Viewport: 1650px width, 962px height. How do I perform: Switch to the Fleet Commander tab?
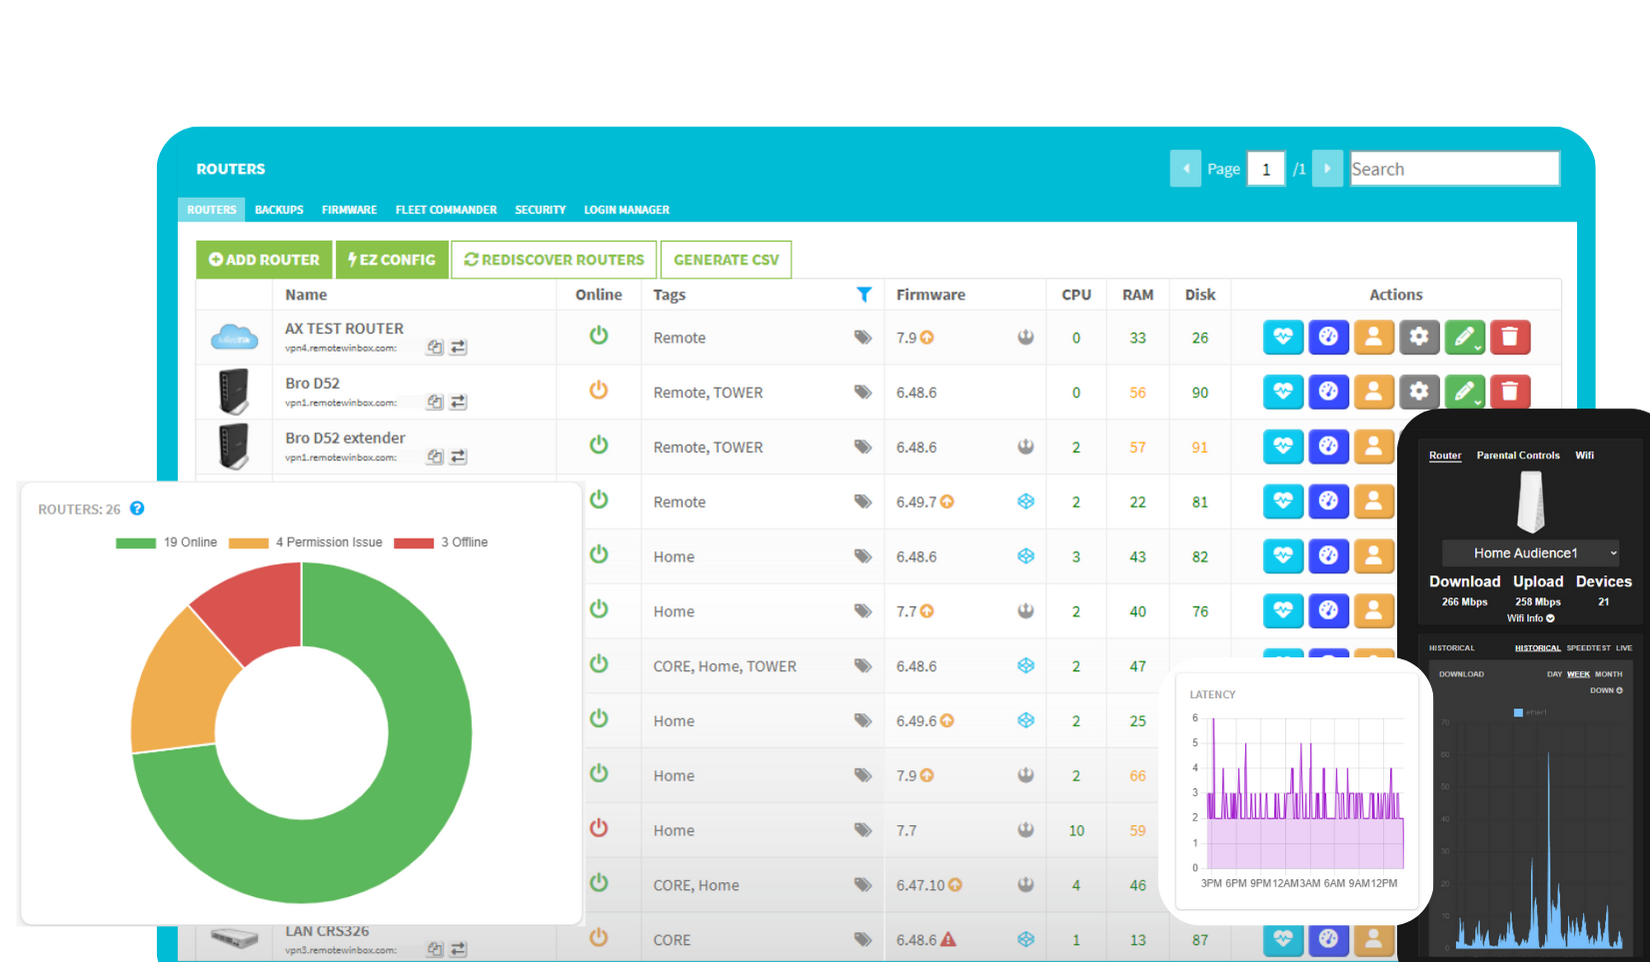coord(445,210)
